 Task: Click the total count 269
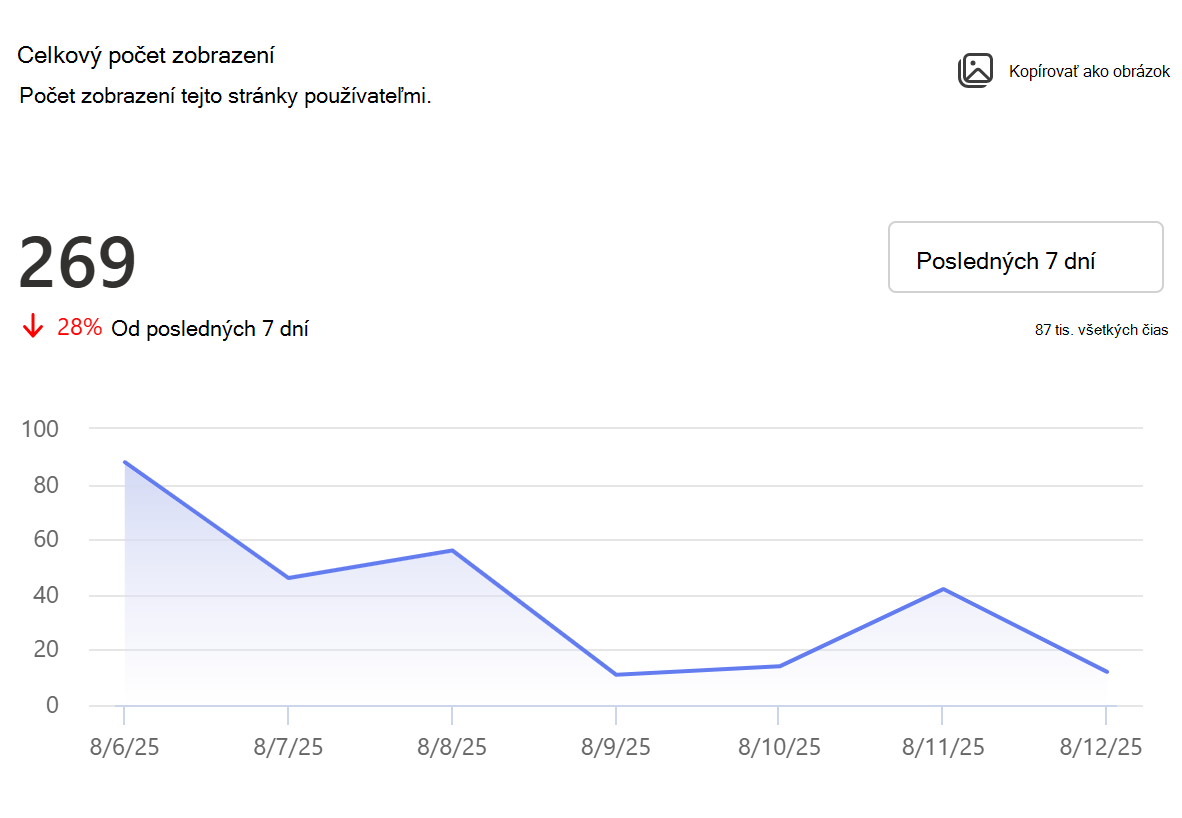[76, 262]
